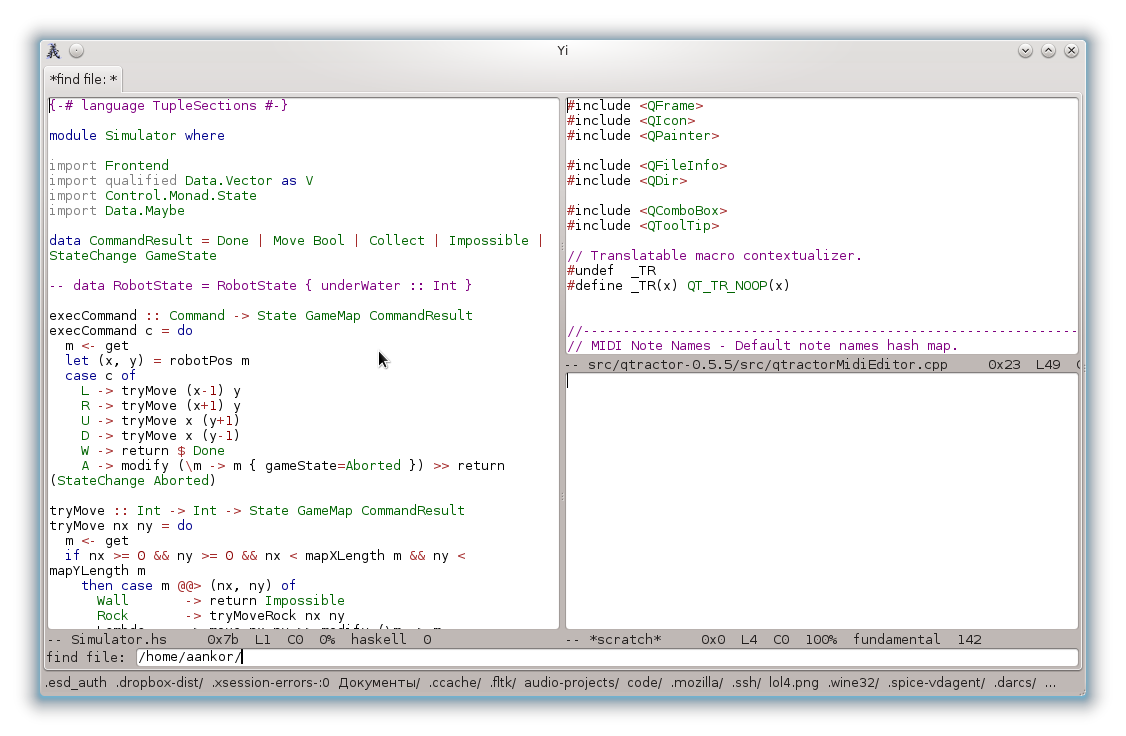This screenshot has width=1126, height=736.
Task: Select 'code/' in completion list
Action: pos(644,683)
